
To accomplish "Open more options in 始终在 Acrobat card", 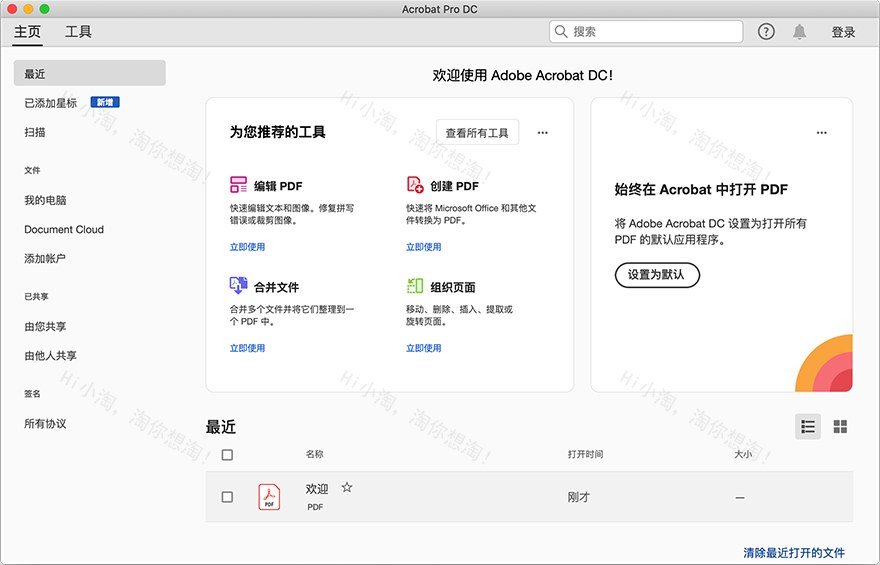I will tap(822, 132).
